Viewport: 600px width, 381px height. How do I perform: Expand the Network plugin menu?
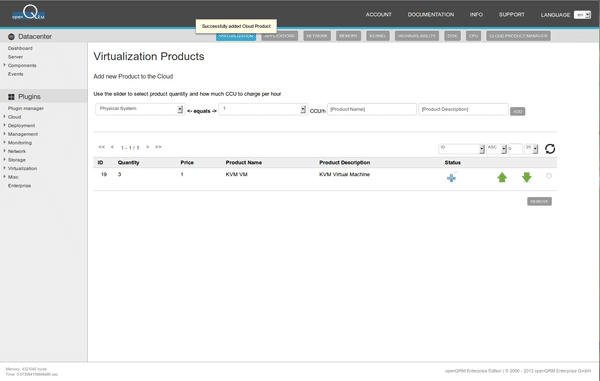5,151
